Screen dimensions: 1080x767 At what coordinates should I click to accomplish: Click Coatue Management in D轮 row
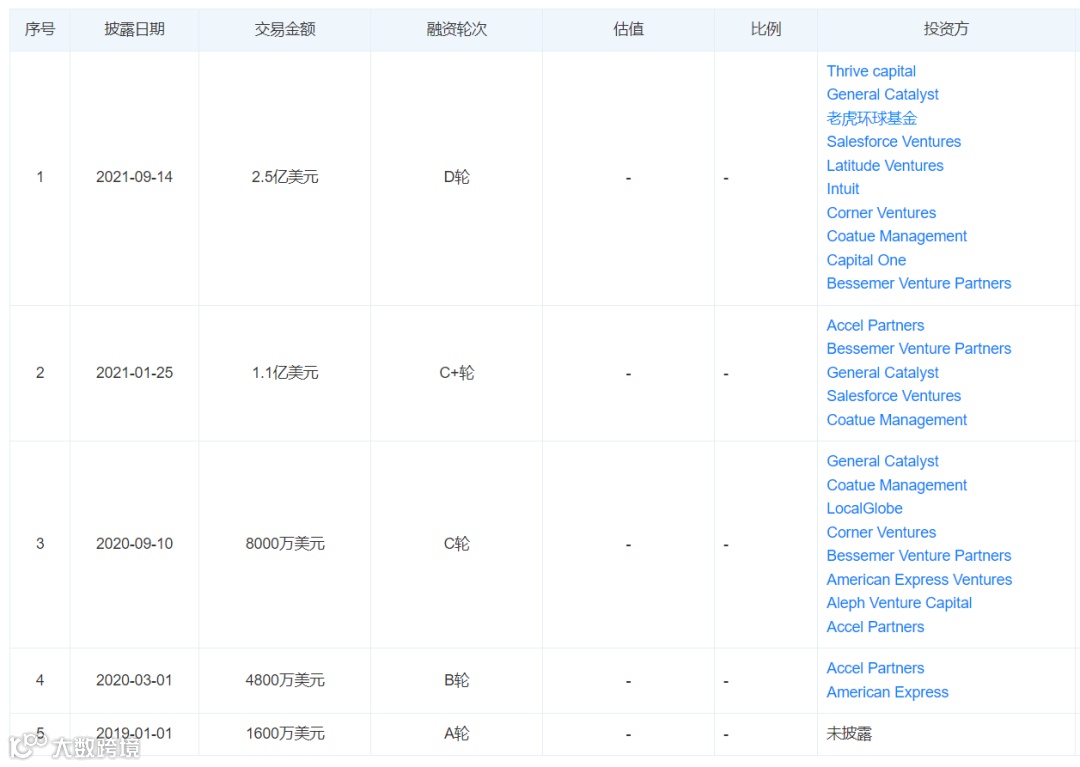coord(896,236)
